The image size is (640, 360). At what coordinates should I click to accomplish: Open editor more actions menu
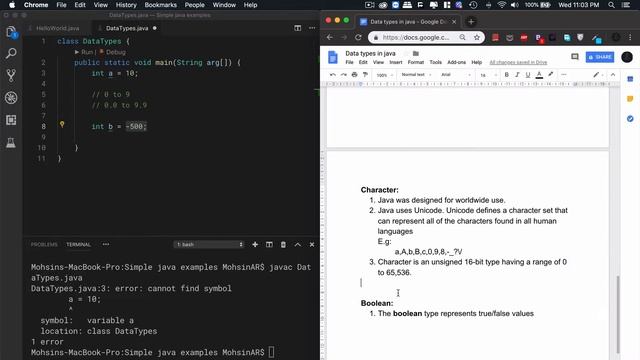coord(312,28)
